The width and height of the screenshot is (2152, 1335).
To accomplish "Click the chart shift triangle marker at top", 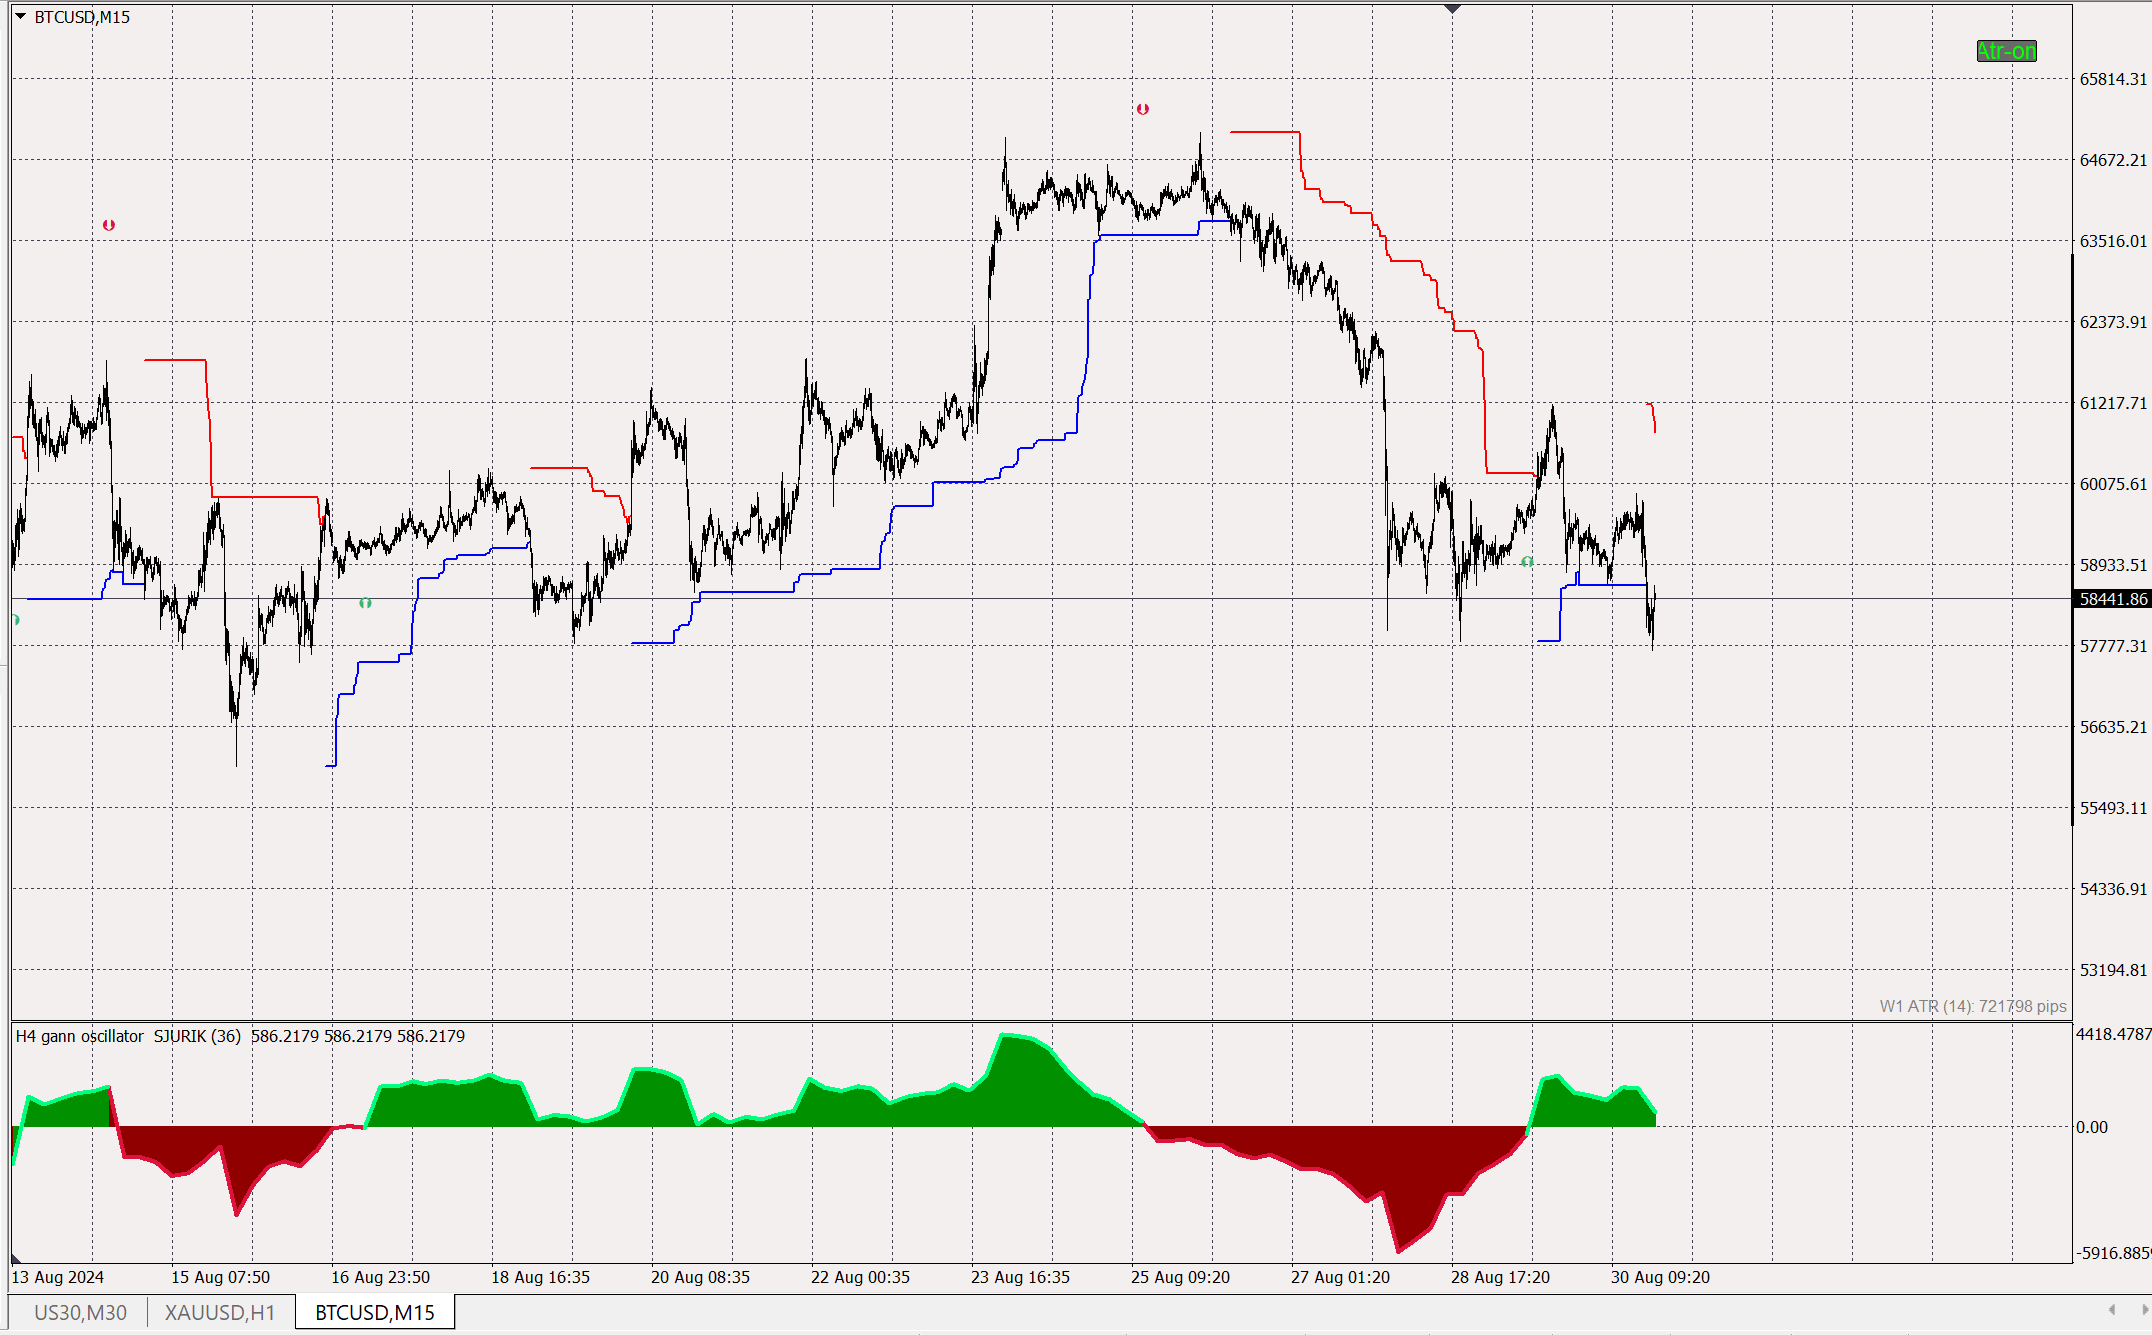I will point(1452,9).
